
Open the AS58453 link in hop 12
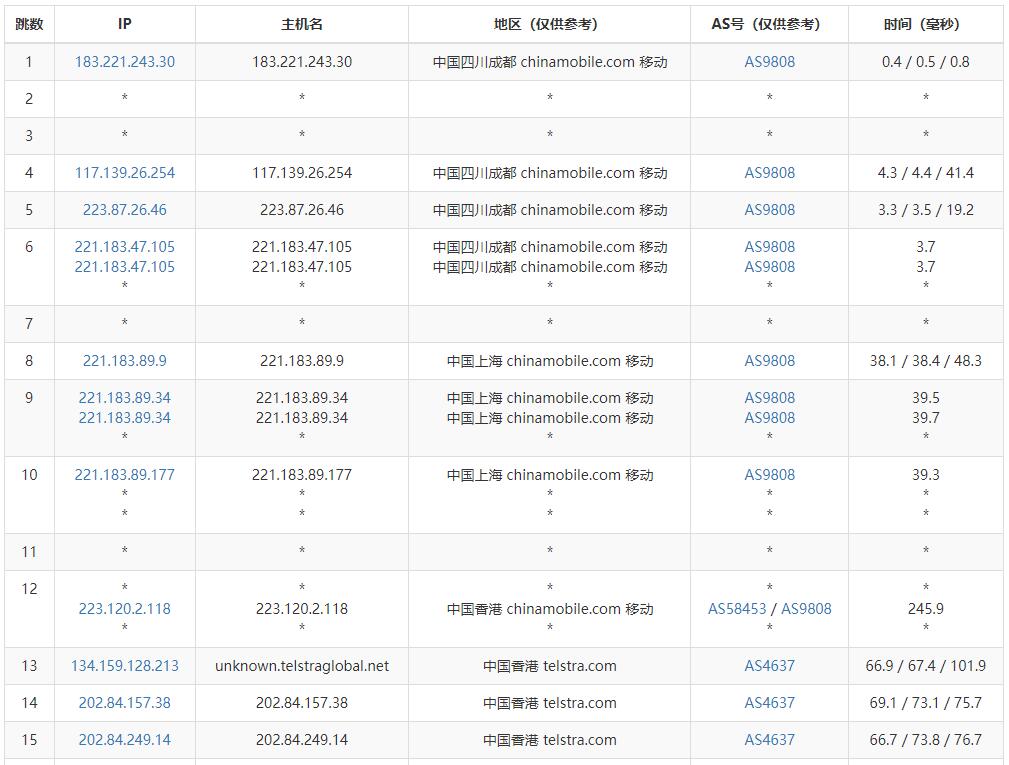point(737,609)
